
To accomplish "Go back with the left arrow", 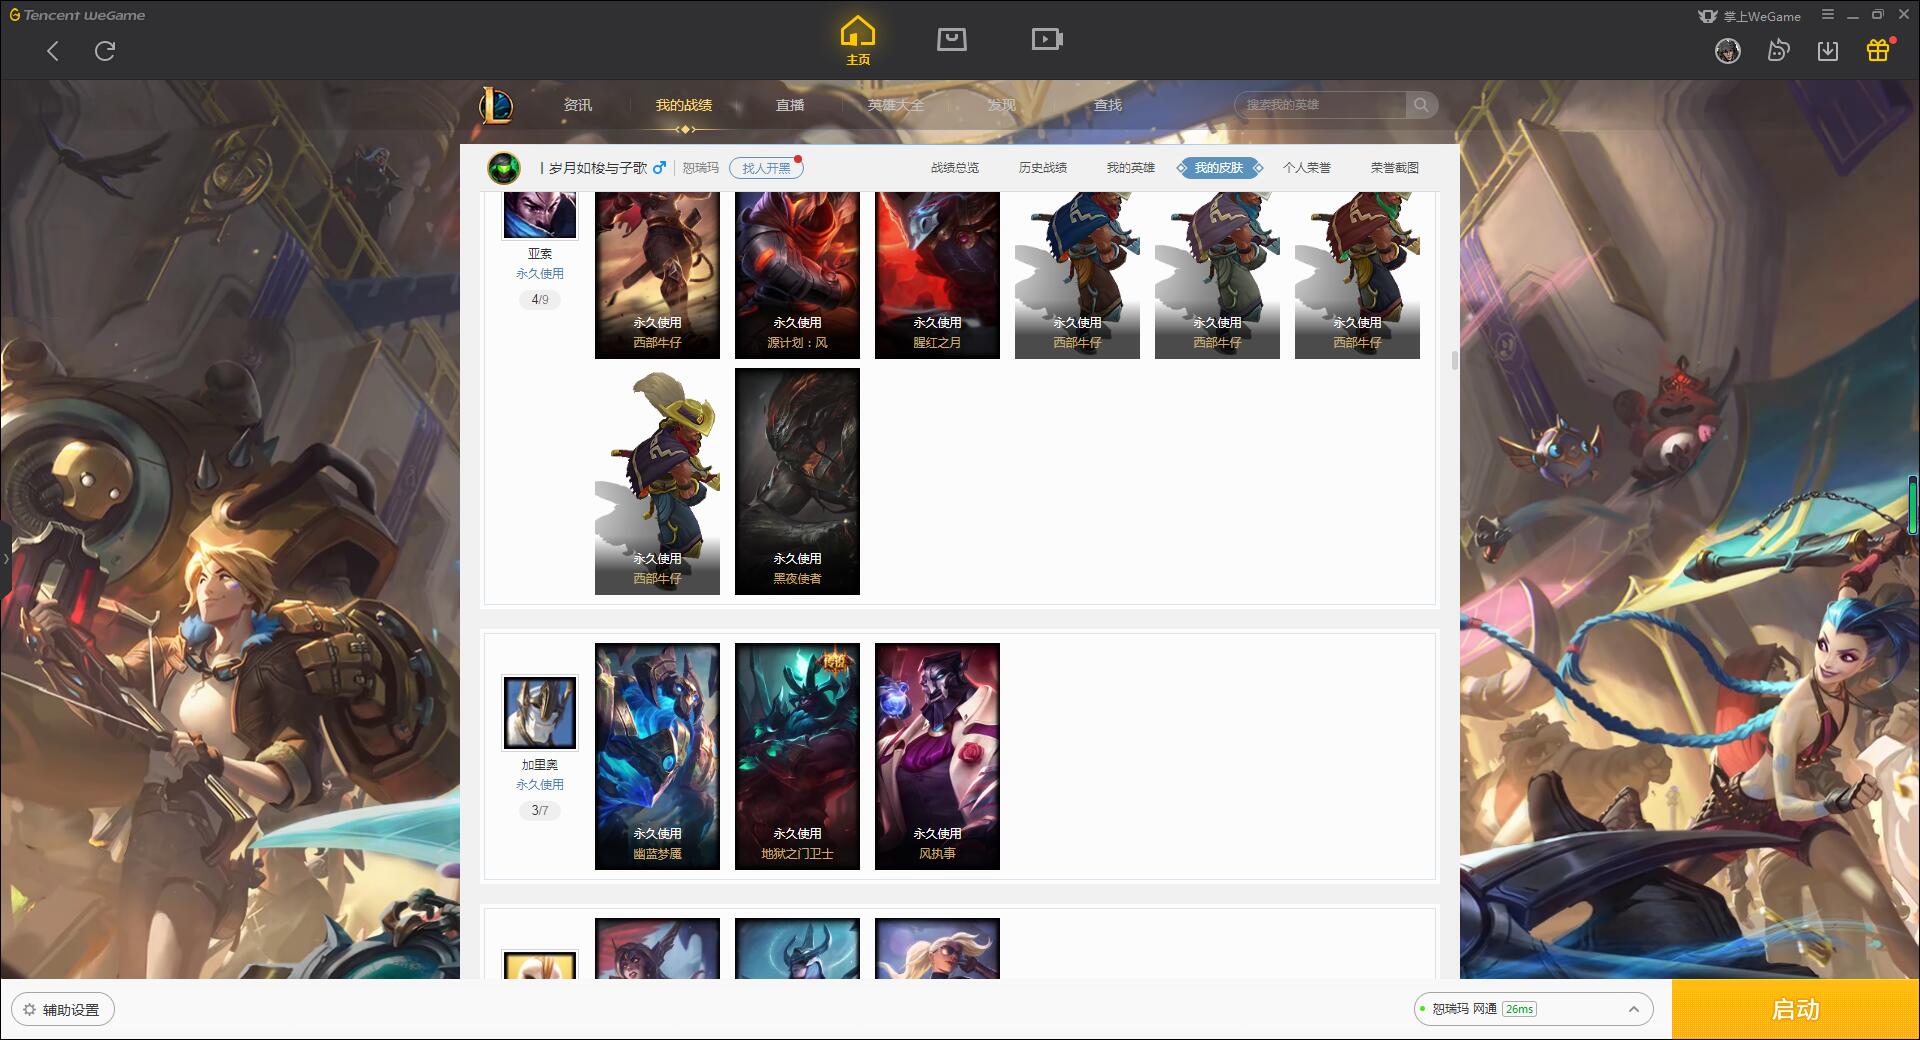I will point(53,51).
